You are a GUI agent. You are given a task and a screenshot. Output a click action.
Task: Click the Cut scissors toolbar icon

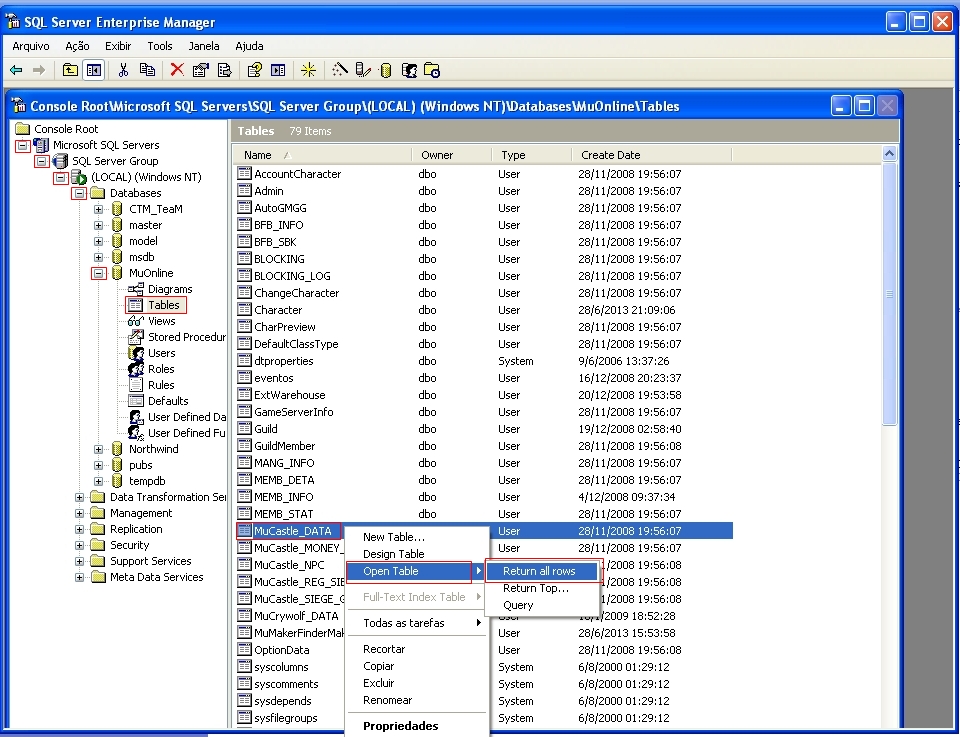122,70
